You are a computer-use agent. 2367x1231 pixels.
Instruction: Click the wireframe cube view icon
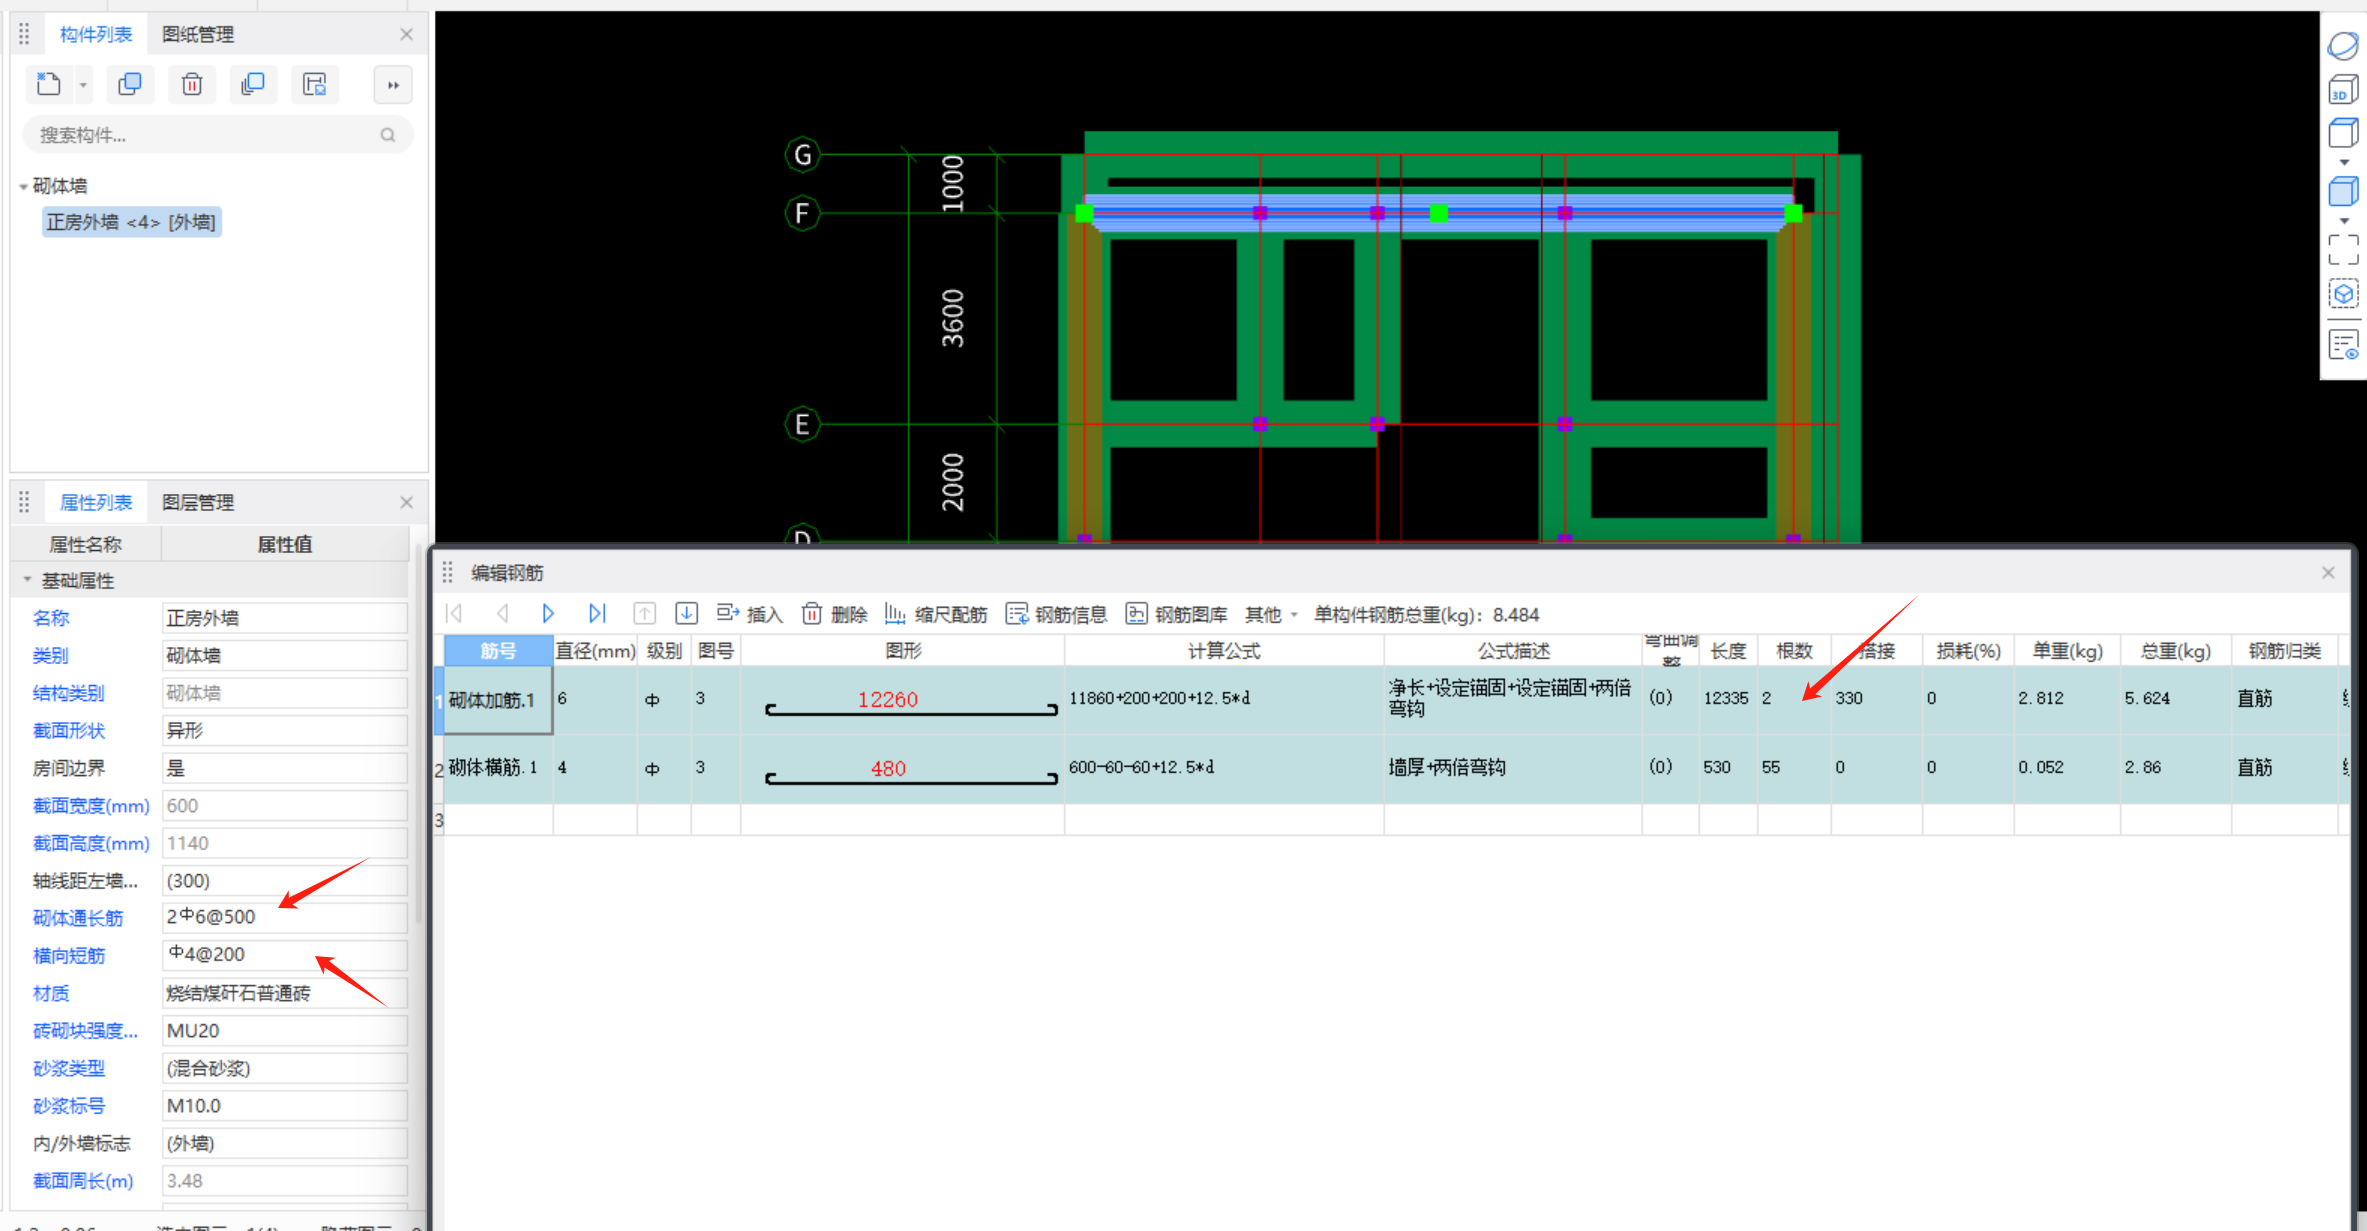2343,132
